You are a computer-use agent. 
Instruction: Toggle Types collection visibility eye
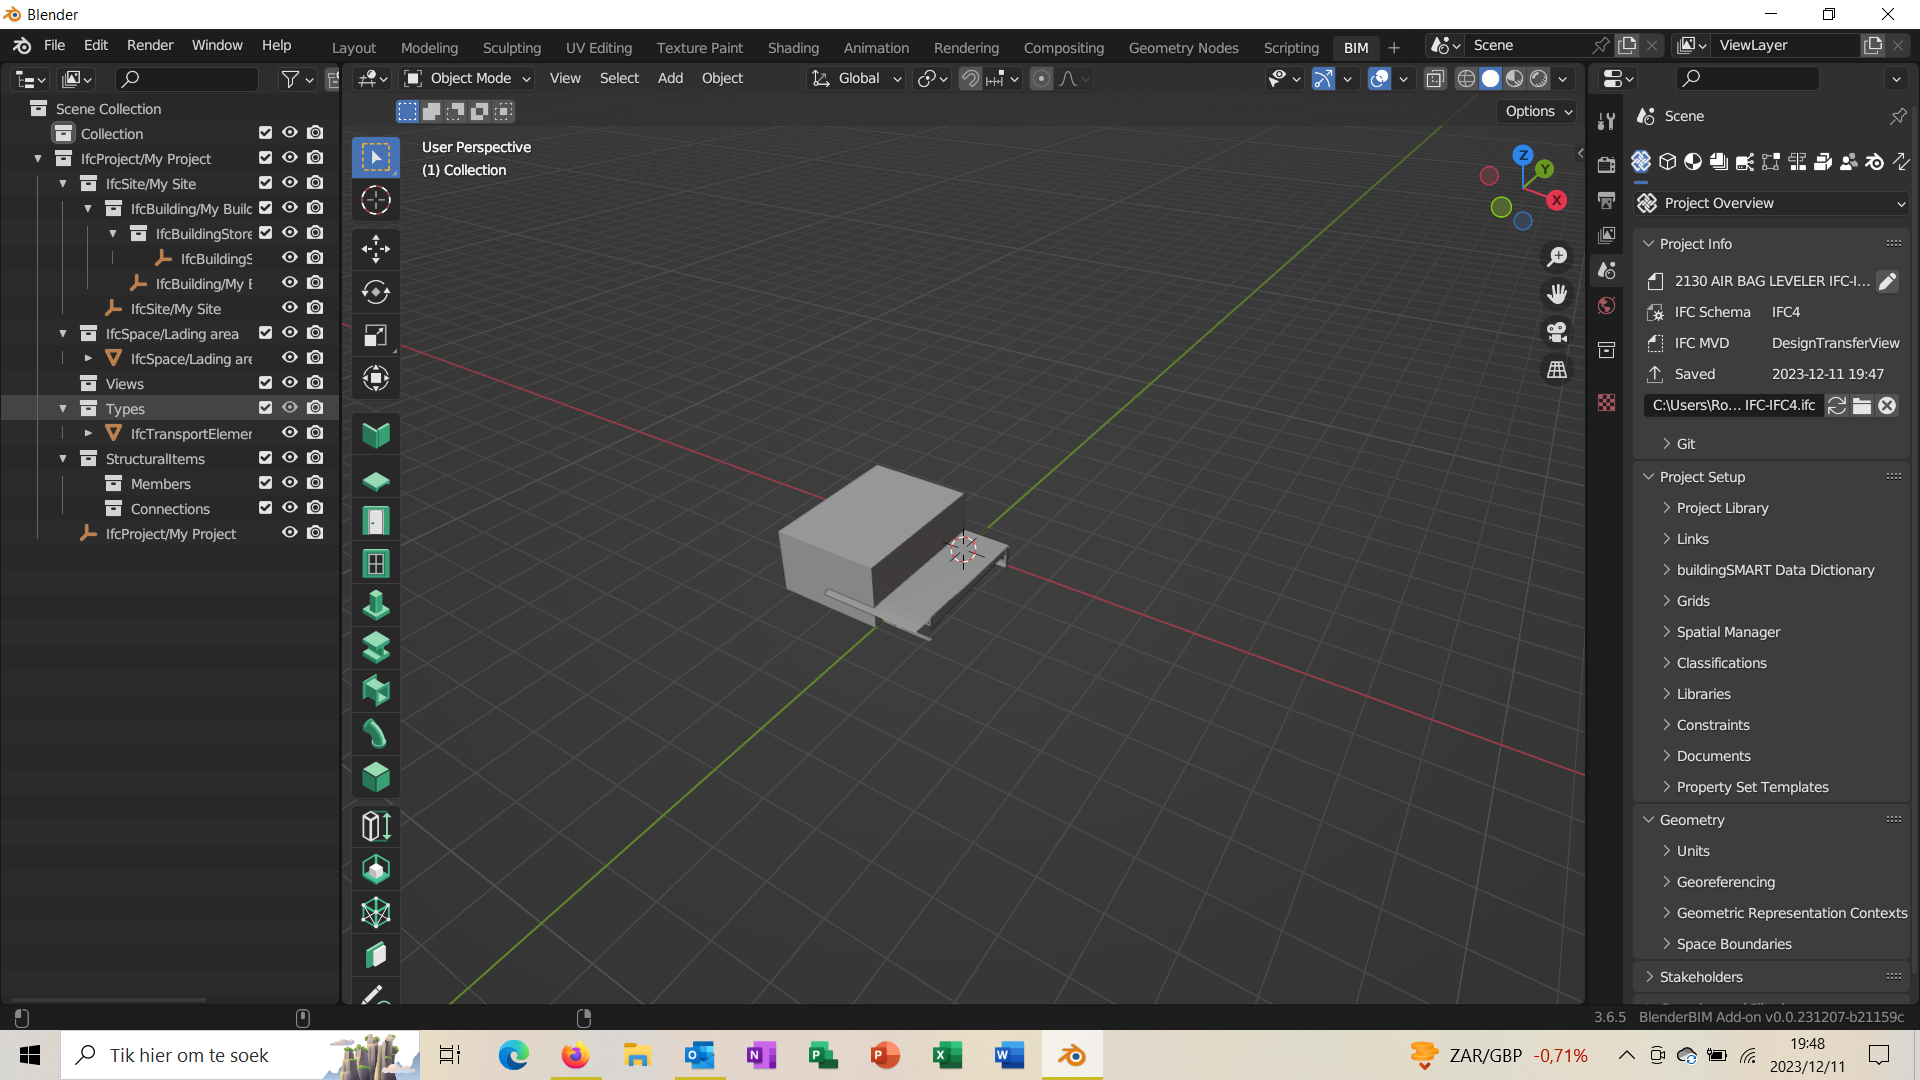tap(290, 408)
